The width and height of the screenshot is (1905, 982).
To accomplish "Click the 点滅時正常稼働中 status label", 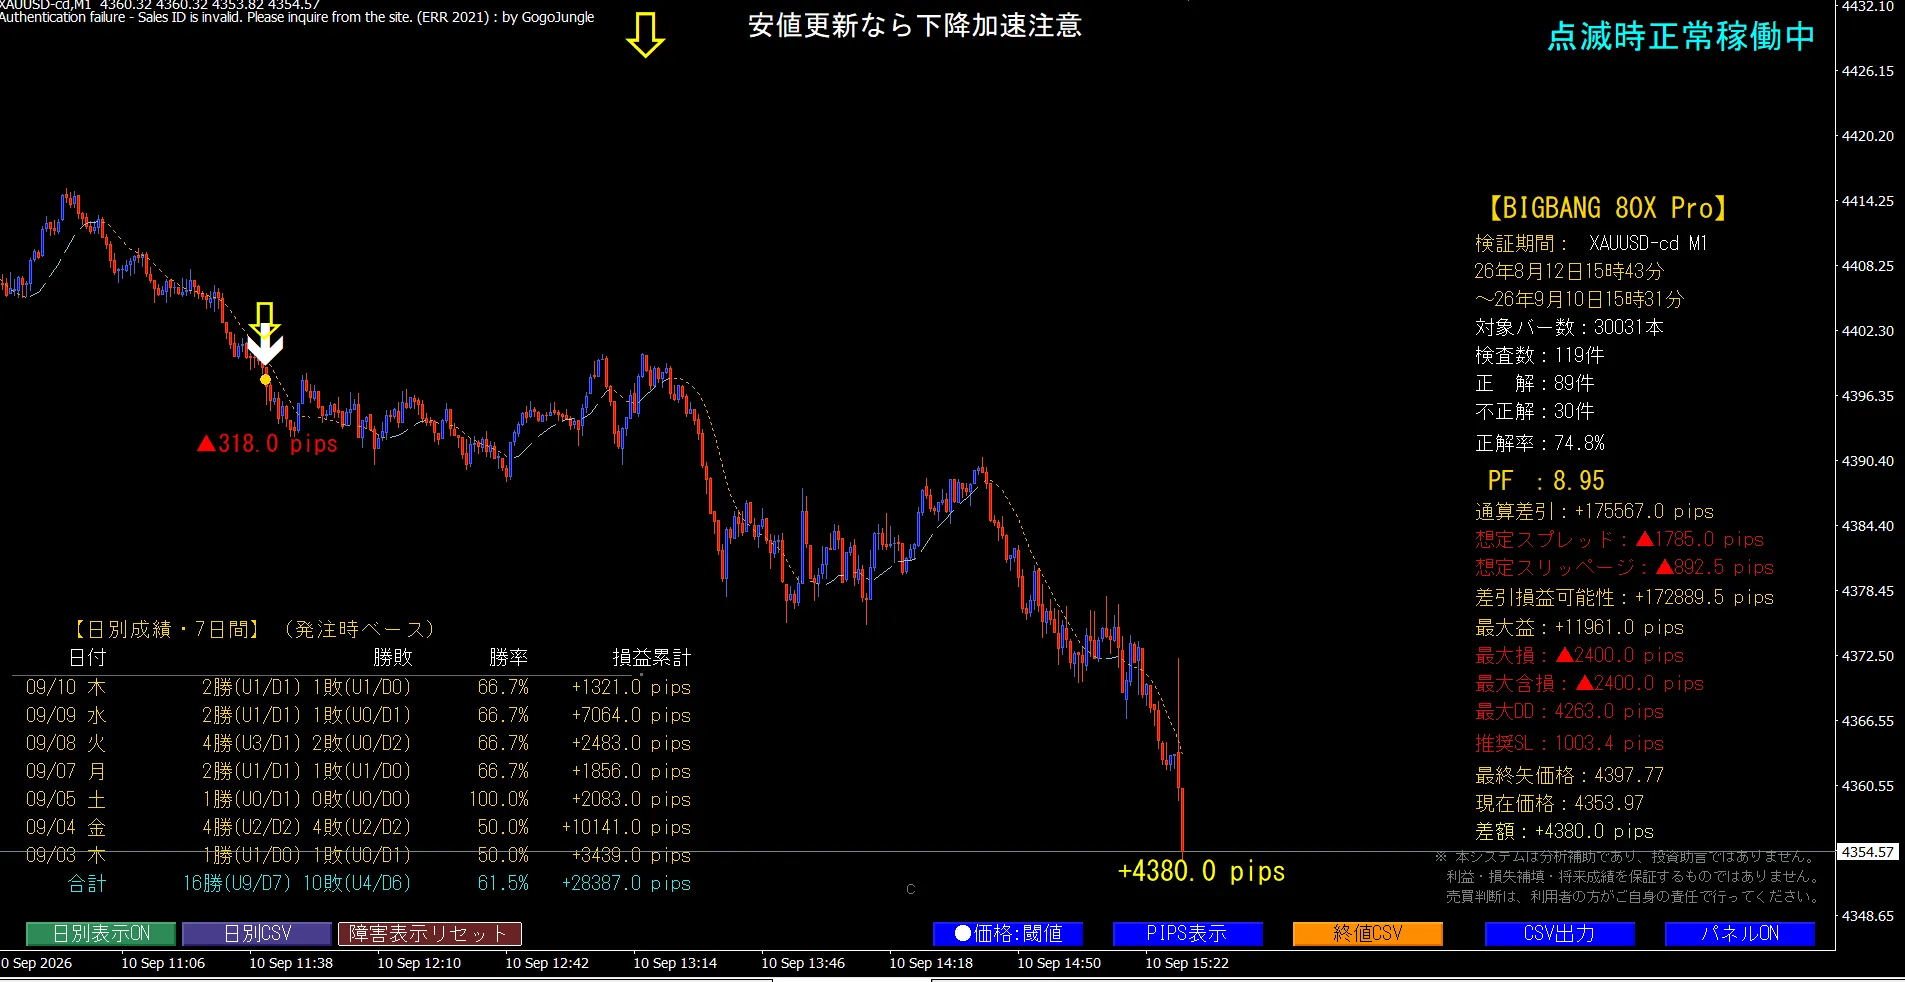I will (x=1681, y=37).
